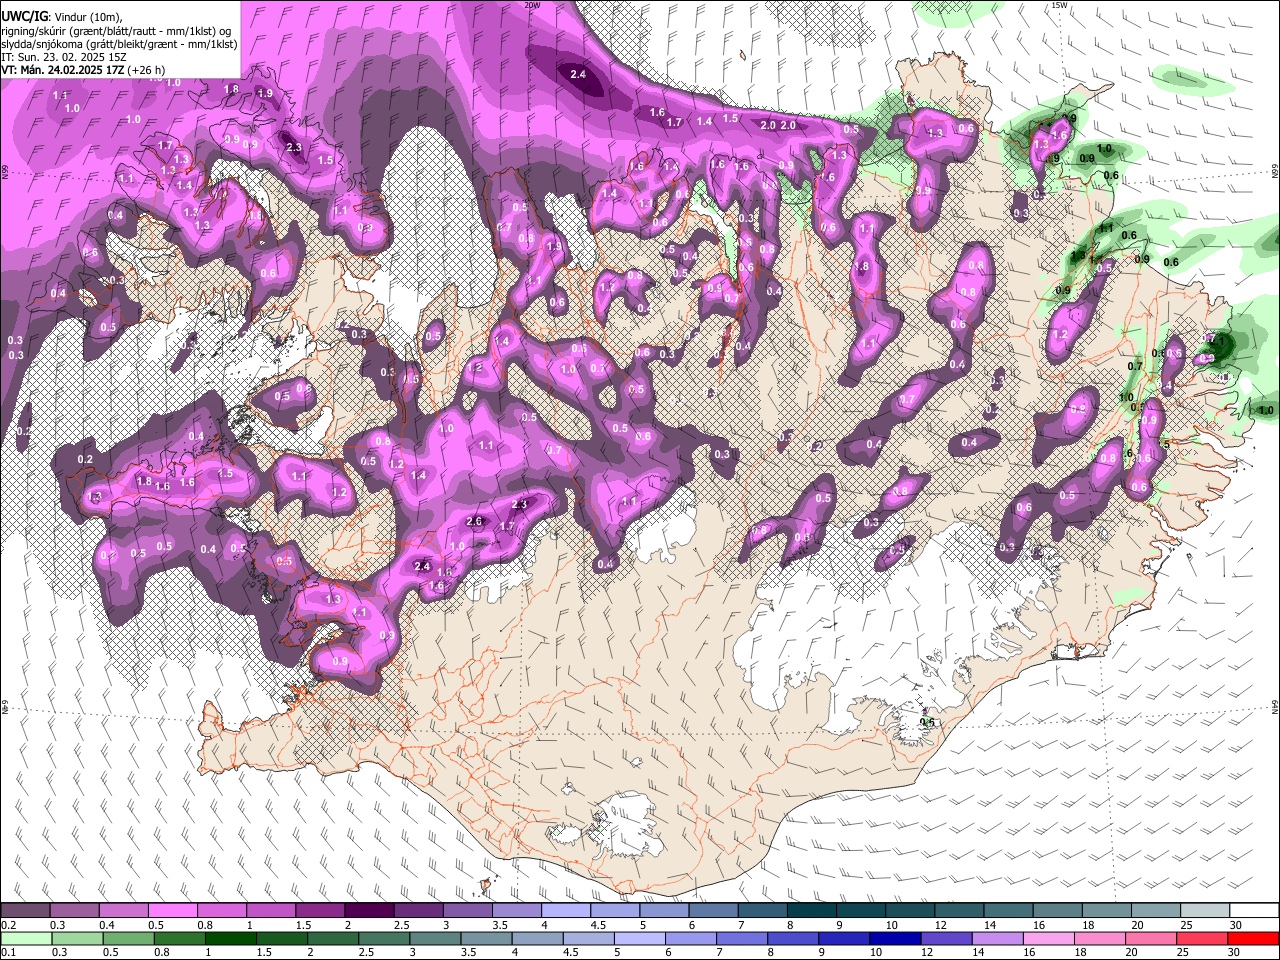1280x960 pixels.
Task: Click top legend swatch between 18 and 20
Action: click(x=1106, y=911)
